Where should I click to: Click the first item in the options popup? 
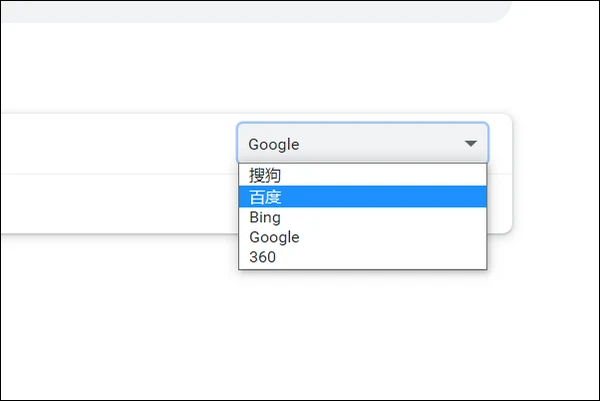tap(300, 175)
